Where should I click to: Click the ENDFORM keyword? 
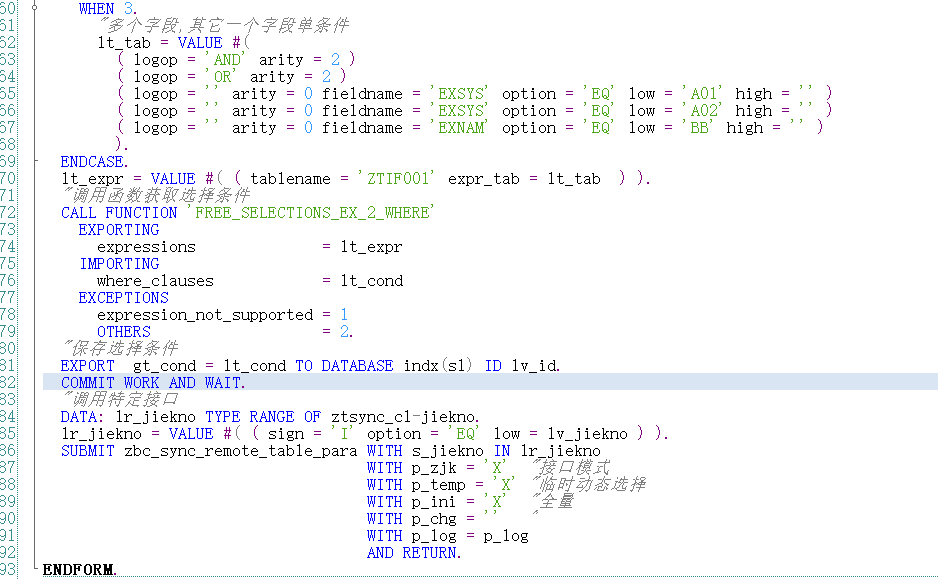79,570
